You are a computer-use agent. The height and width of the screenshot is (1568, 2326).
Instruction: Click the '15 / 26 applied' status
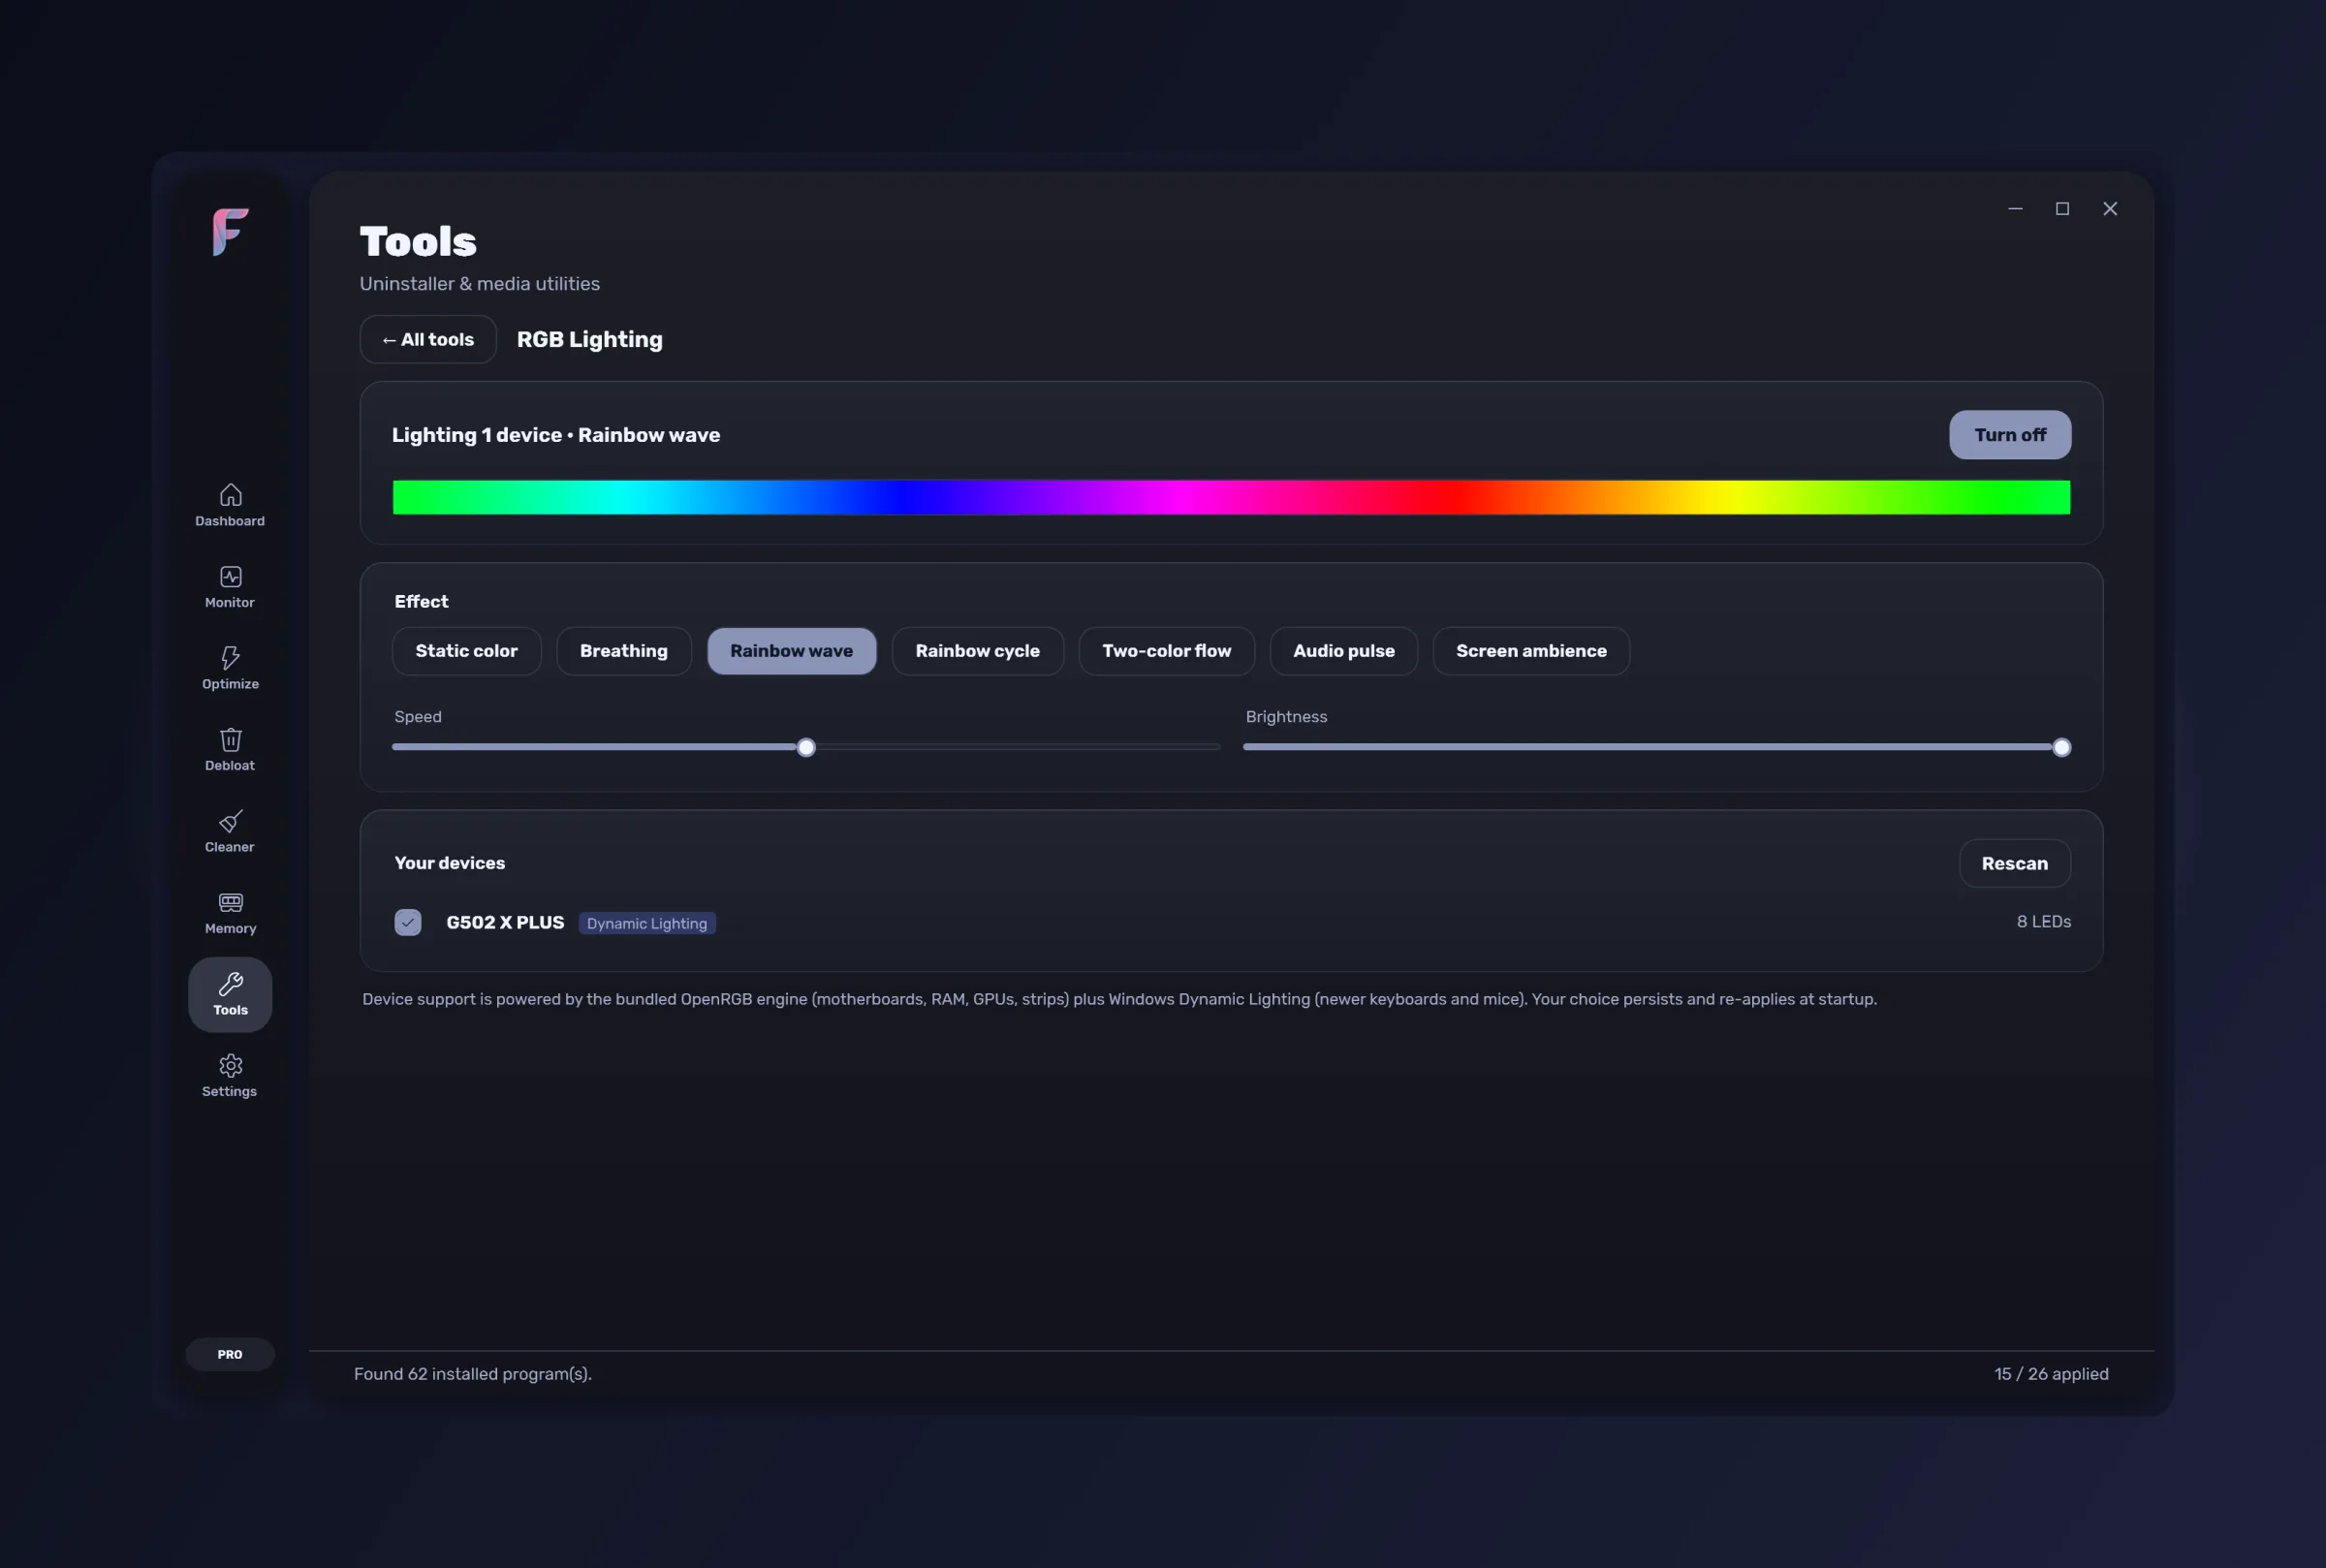tap(2051, 1374)
